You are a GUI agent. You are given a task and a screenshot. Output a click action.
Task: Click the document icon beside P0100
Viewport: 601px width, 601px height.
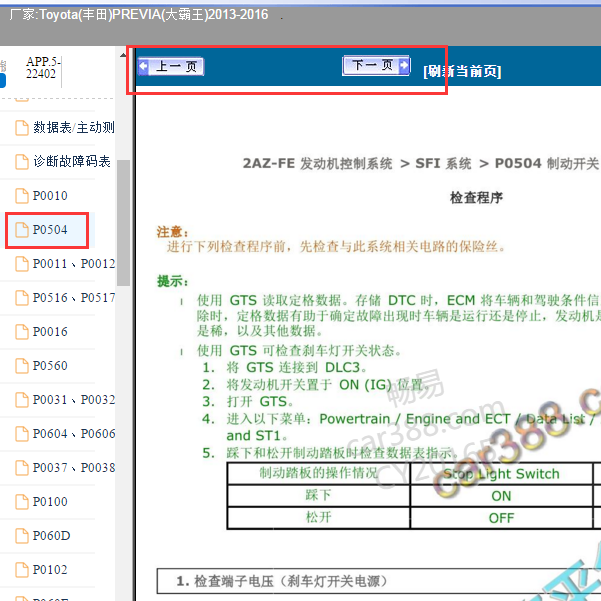[22, 502]
